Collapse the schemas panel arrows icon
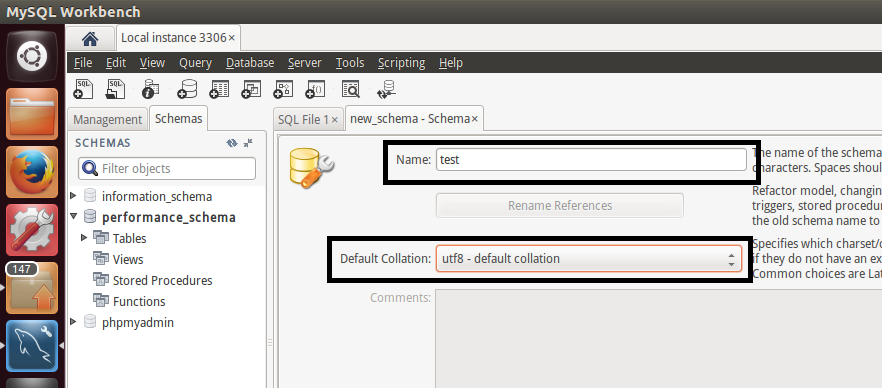 click(x=248, y=143)
